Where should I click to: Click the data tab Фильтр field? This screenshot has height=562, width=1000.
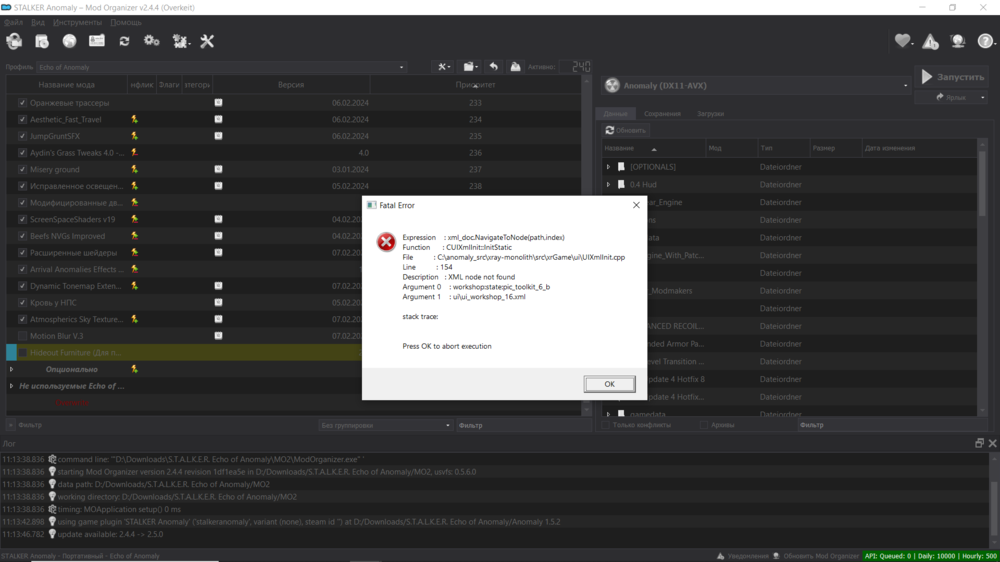coord(892,425)
